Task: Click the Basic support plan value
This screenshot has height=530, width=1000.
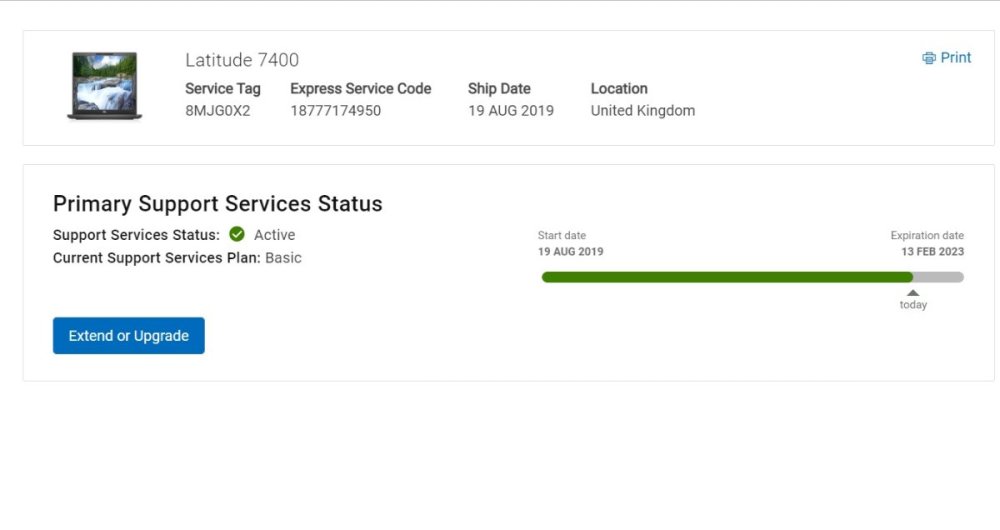Action: [283, 258]
